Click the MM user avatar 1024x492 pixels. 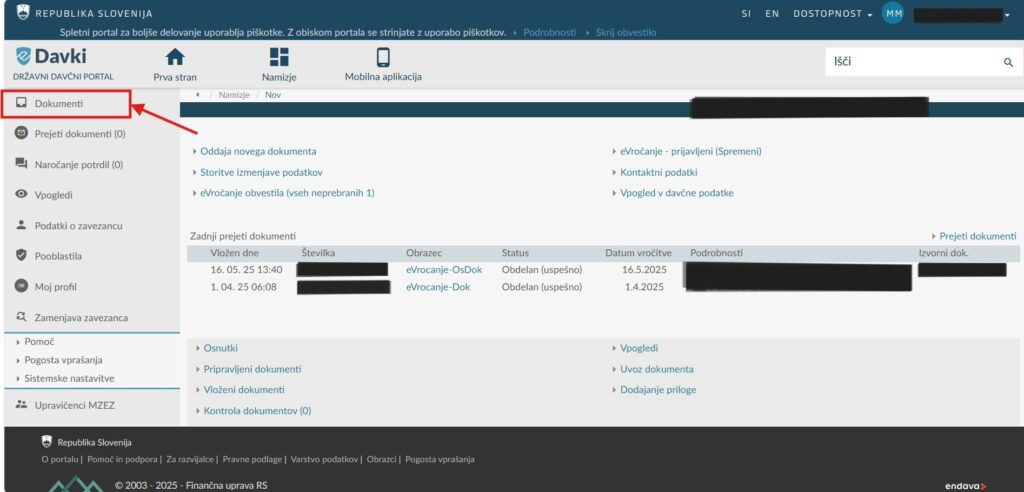893,14
